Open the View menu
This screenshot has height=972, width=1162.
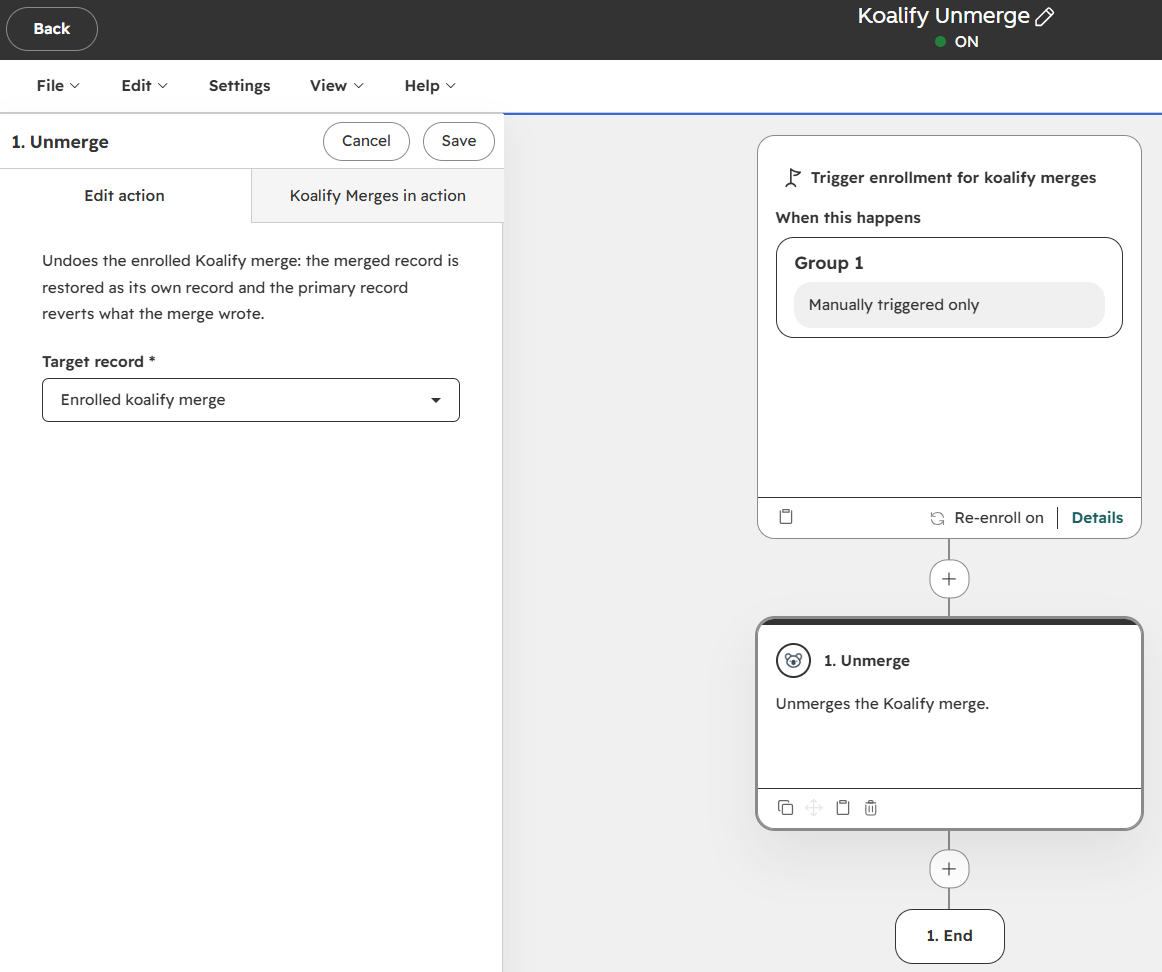coord(336,86)
